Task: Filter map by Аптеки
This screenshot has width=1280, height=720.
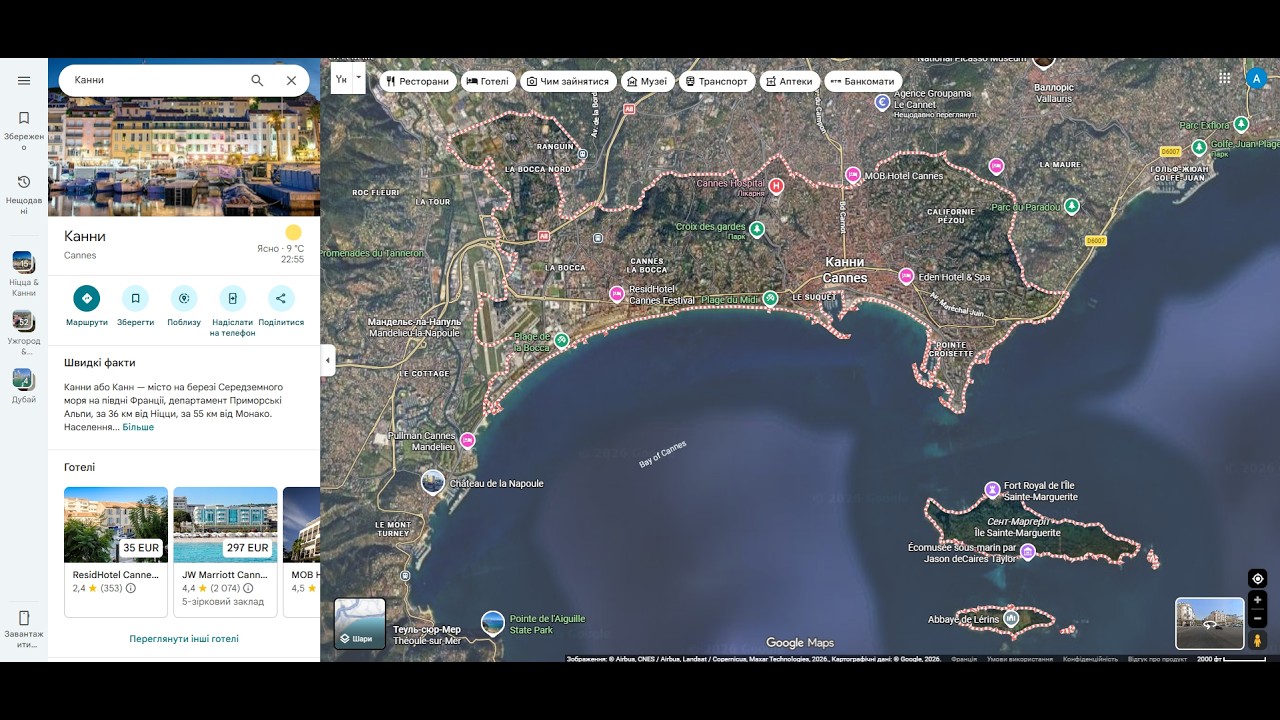Action: click(790, 81)
